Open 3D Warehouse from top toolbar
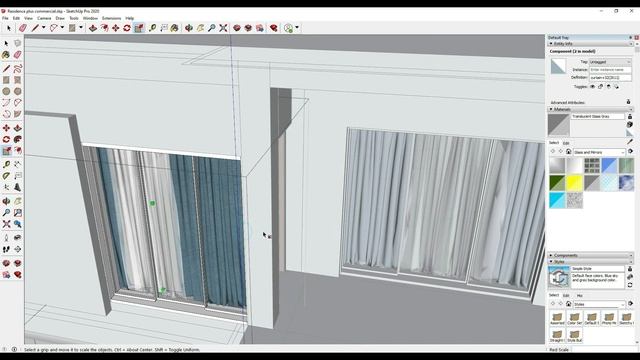This screenshot has height=360, width=640. 237,28
